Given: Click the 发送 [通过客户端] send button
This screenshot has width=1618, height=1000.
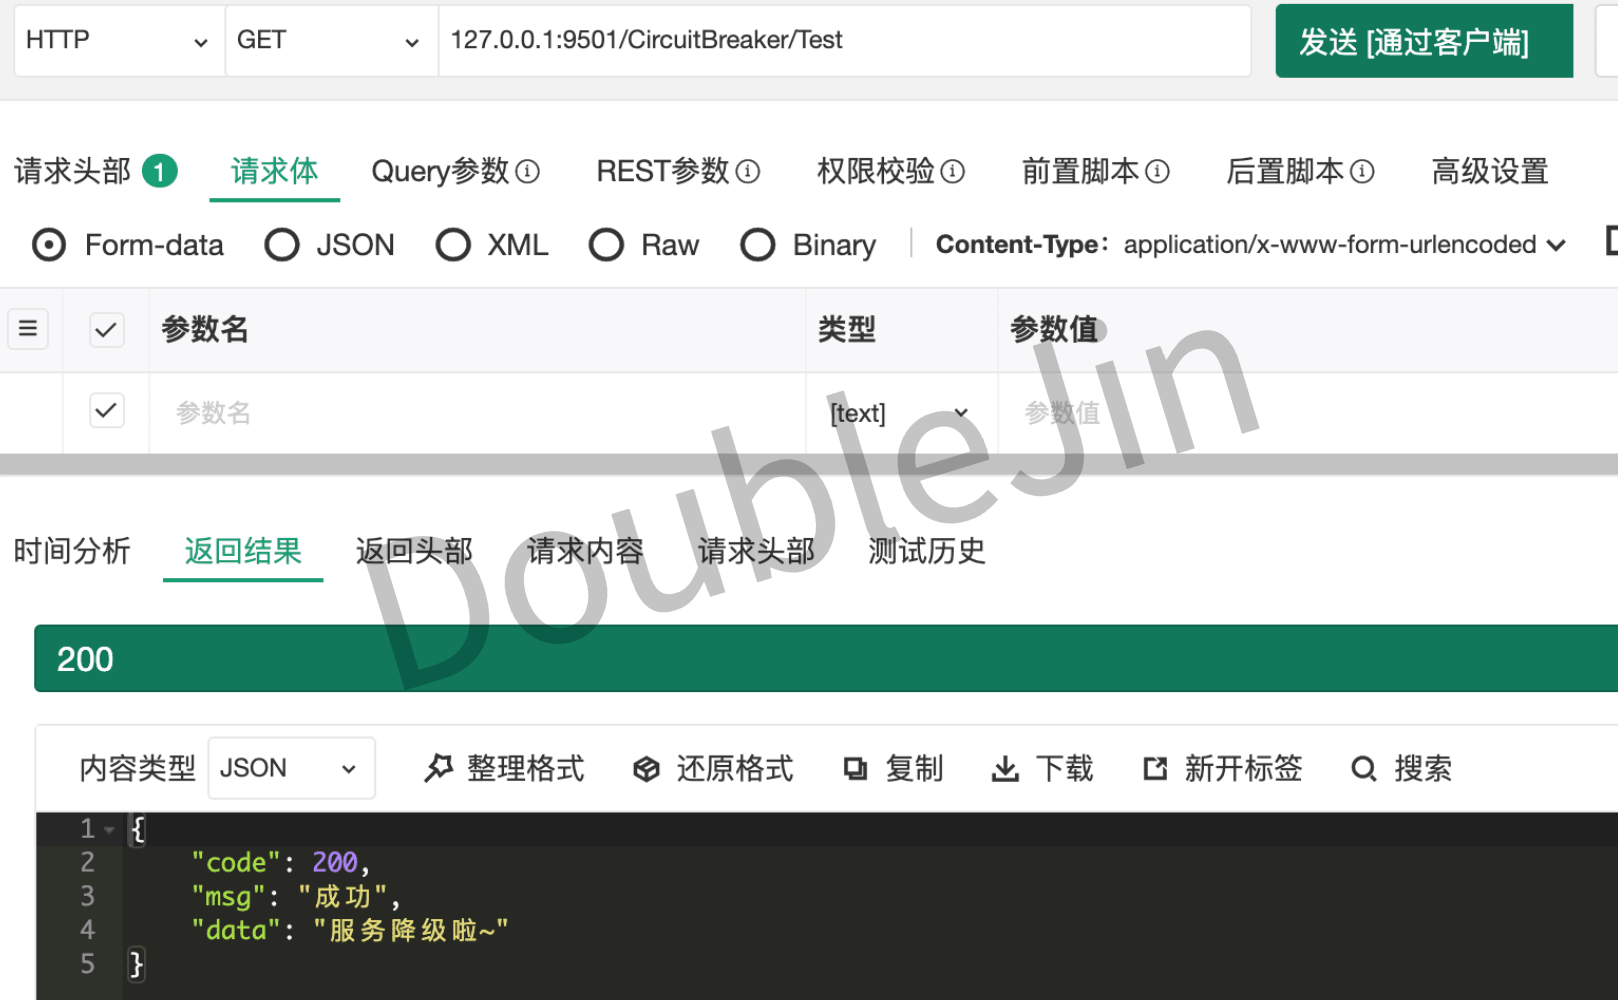Looking at the screenshot, I should (1424, 41).
